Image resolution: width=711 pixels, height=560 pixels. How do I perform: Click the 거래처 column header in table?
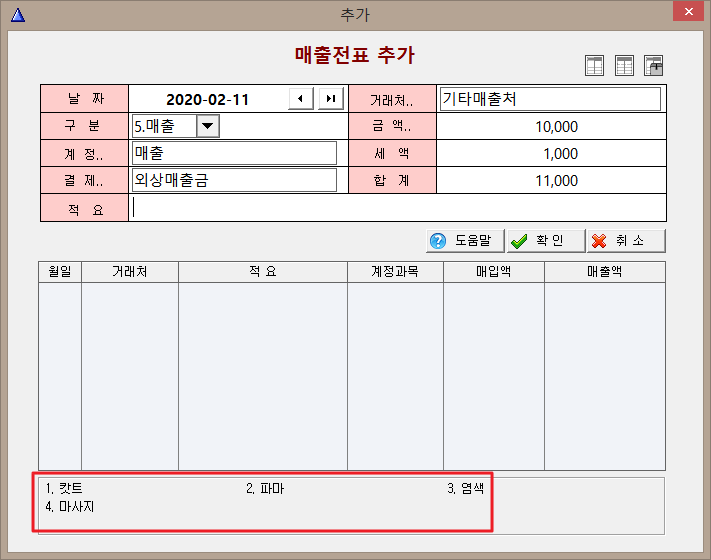[130, 272]
